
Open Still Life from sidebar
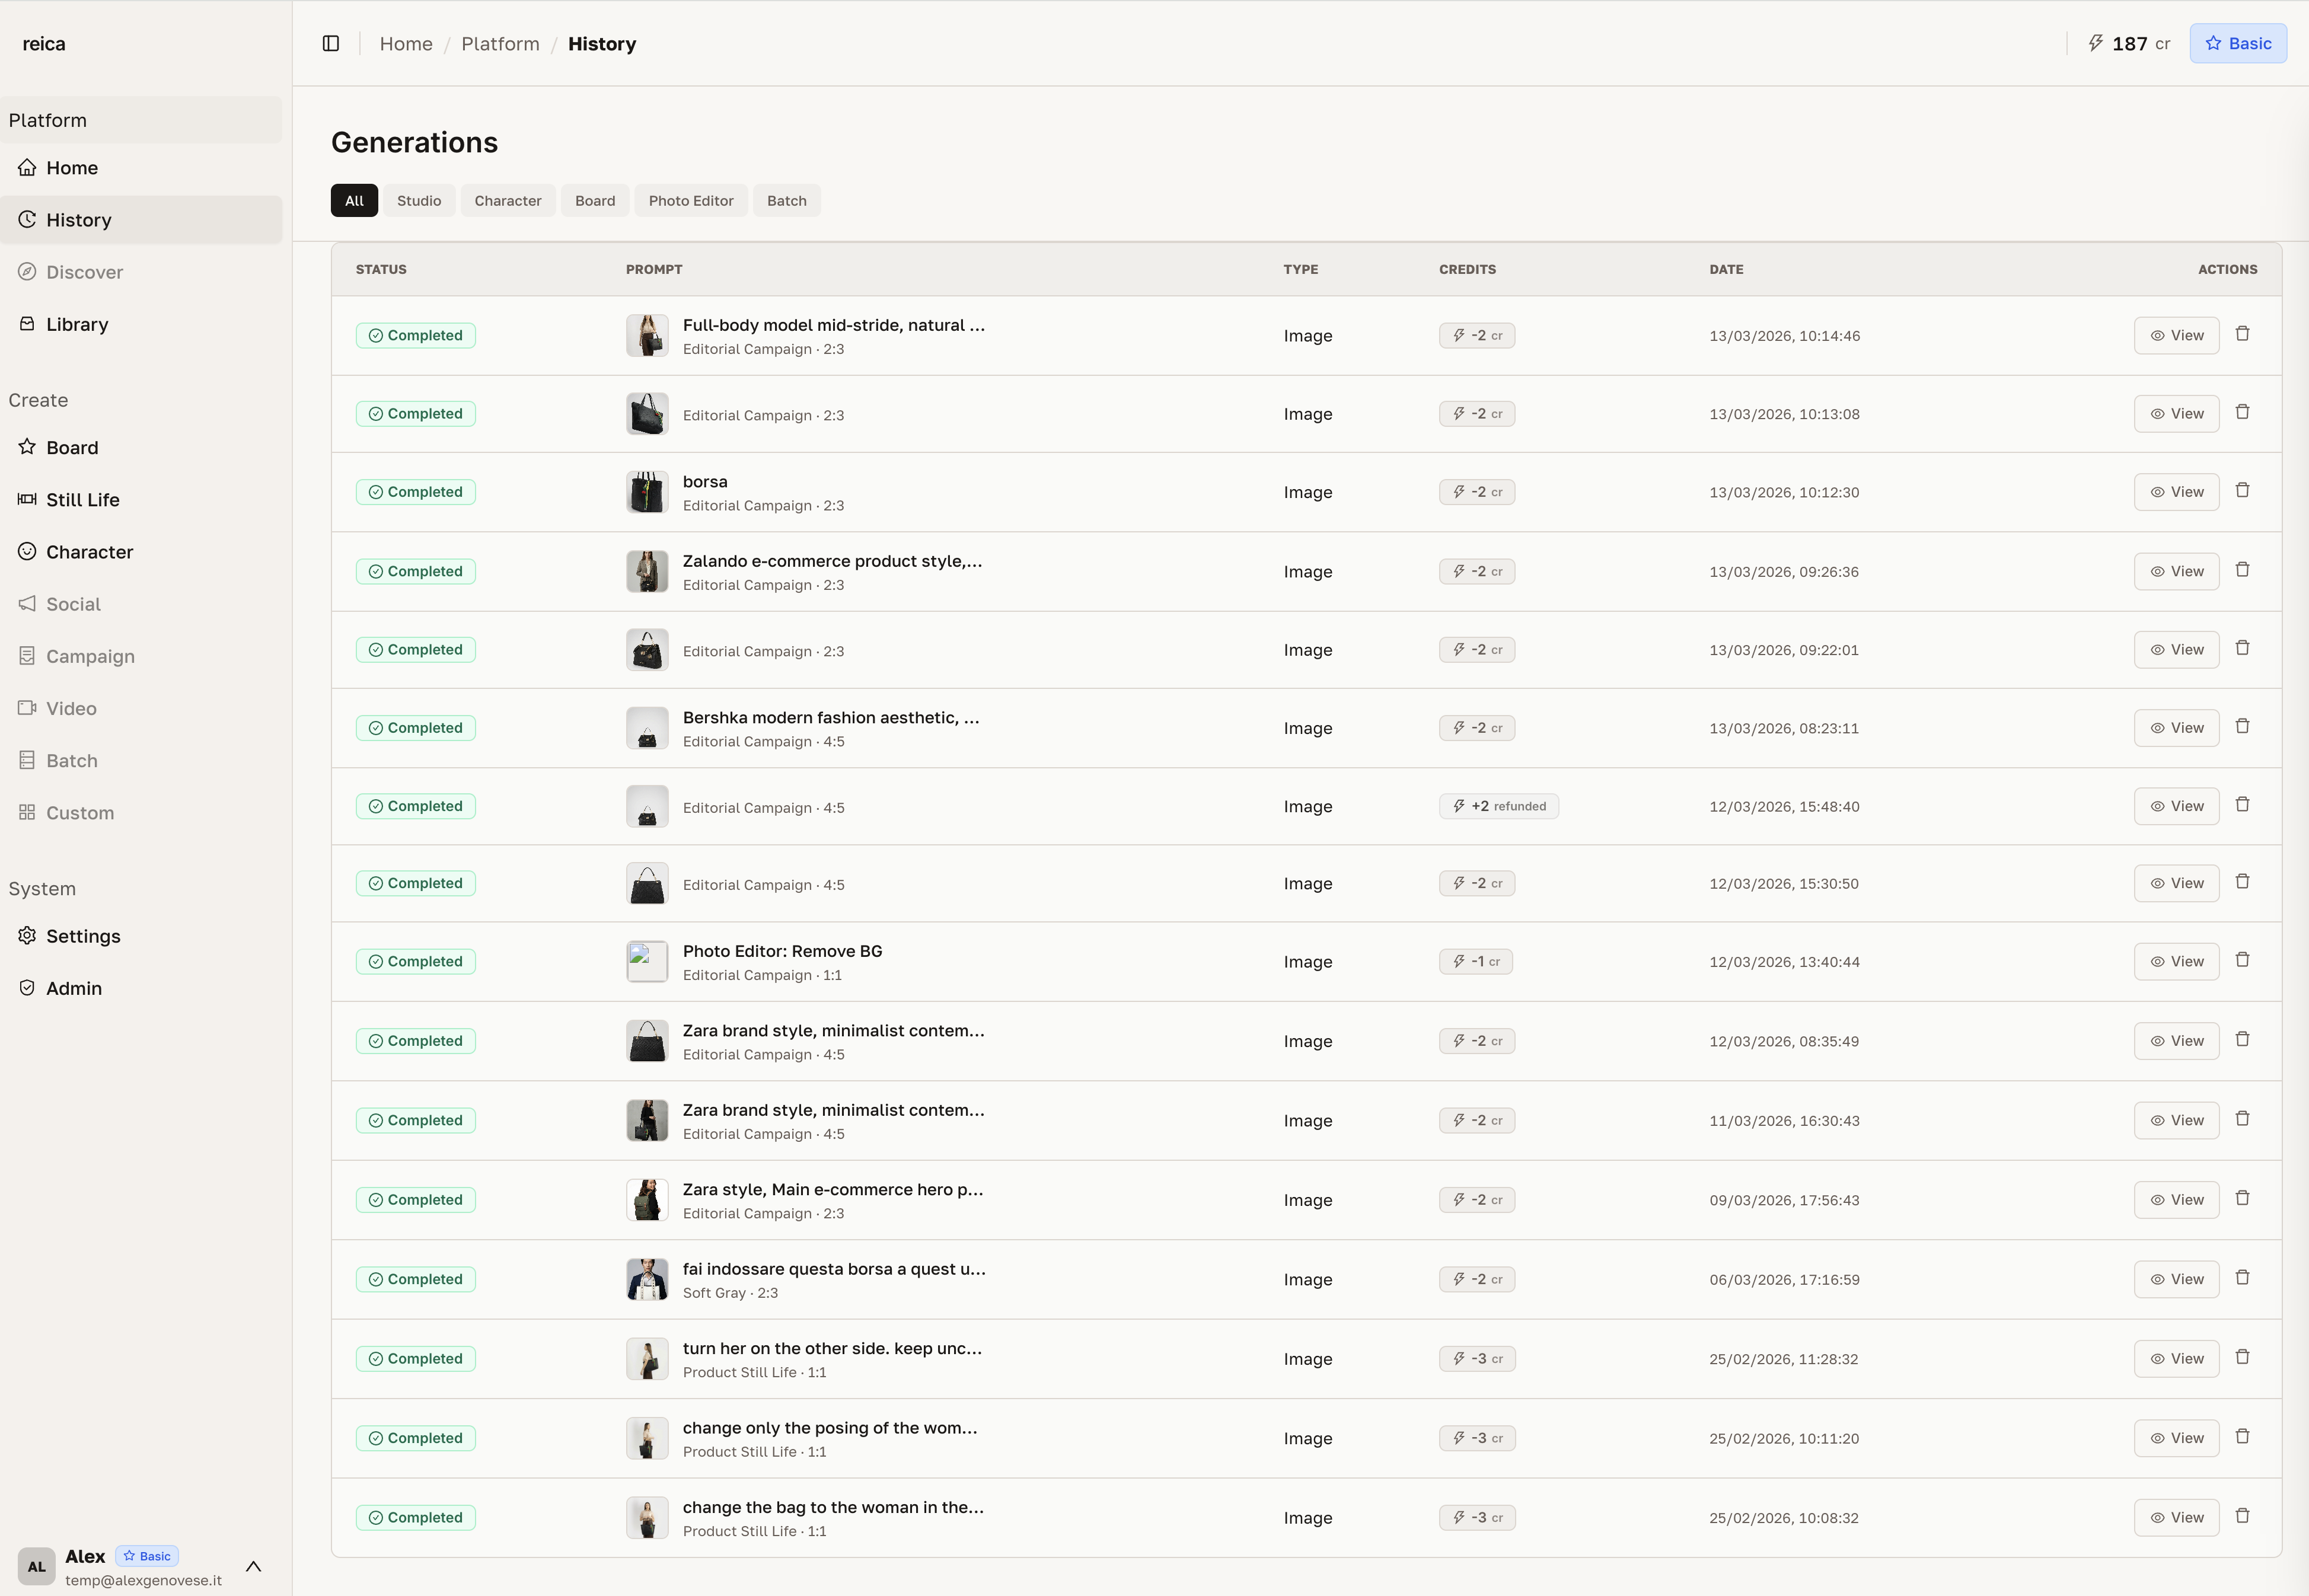coord(82,499)
